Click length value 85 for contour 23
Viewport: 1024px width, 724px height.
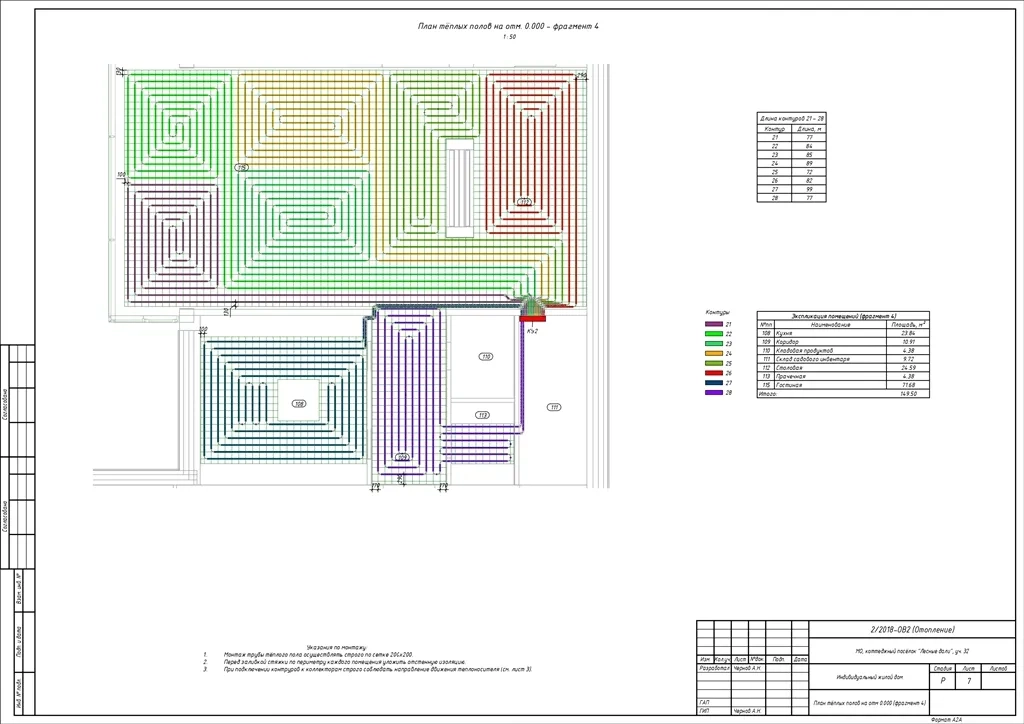pyautogui.click(x=809, y=155)
